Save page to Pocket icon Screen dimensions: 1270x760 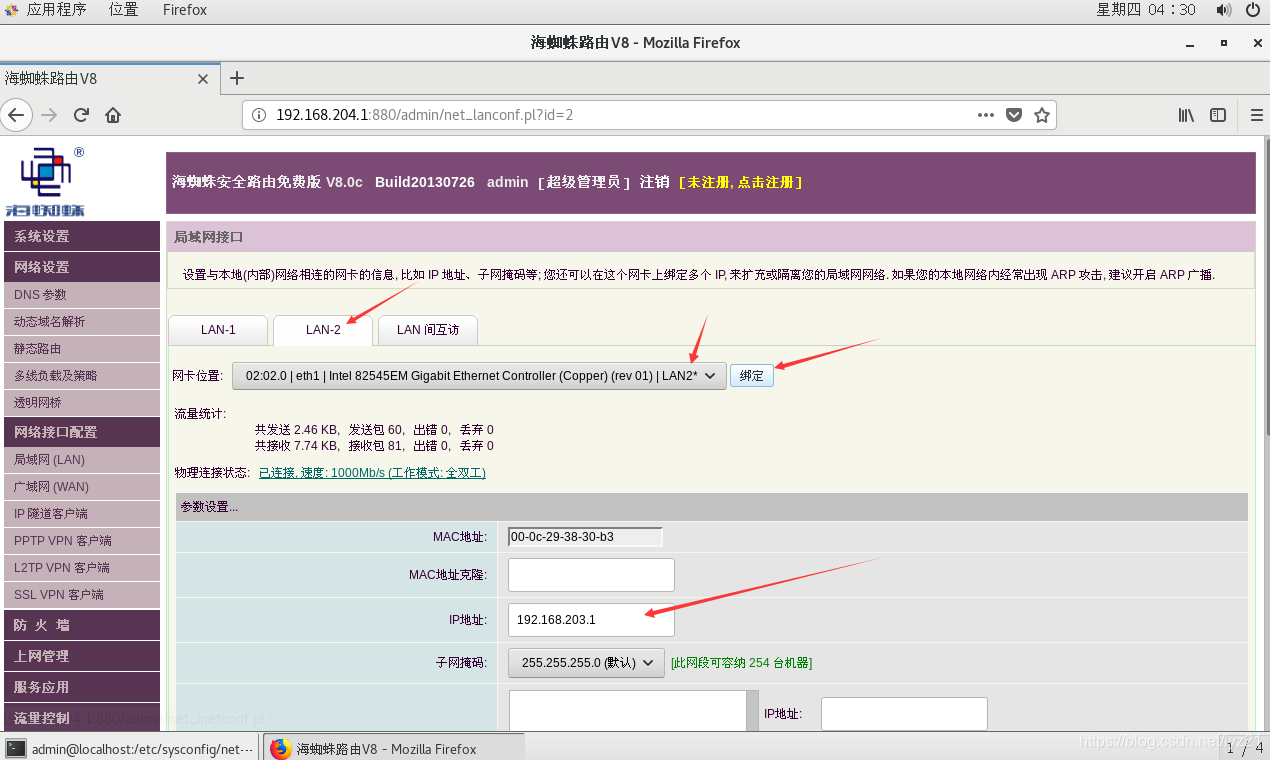click(x=1014, y=115)
